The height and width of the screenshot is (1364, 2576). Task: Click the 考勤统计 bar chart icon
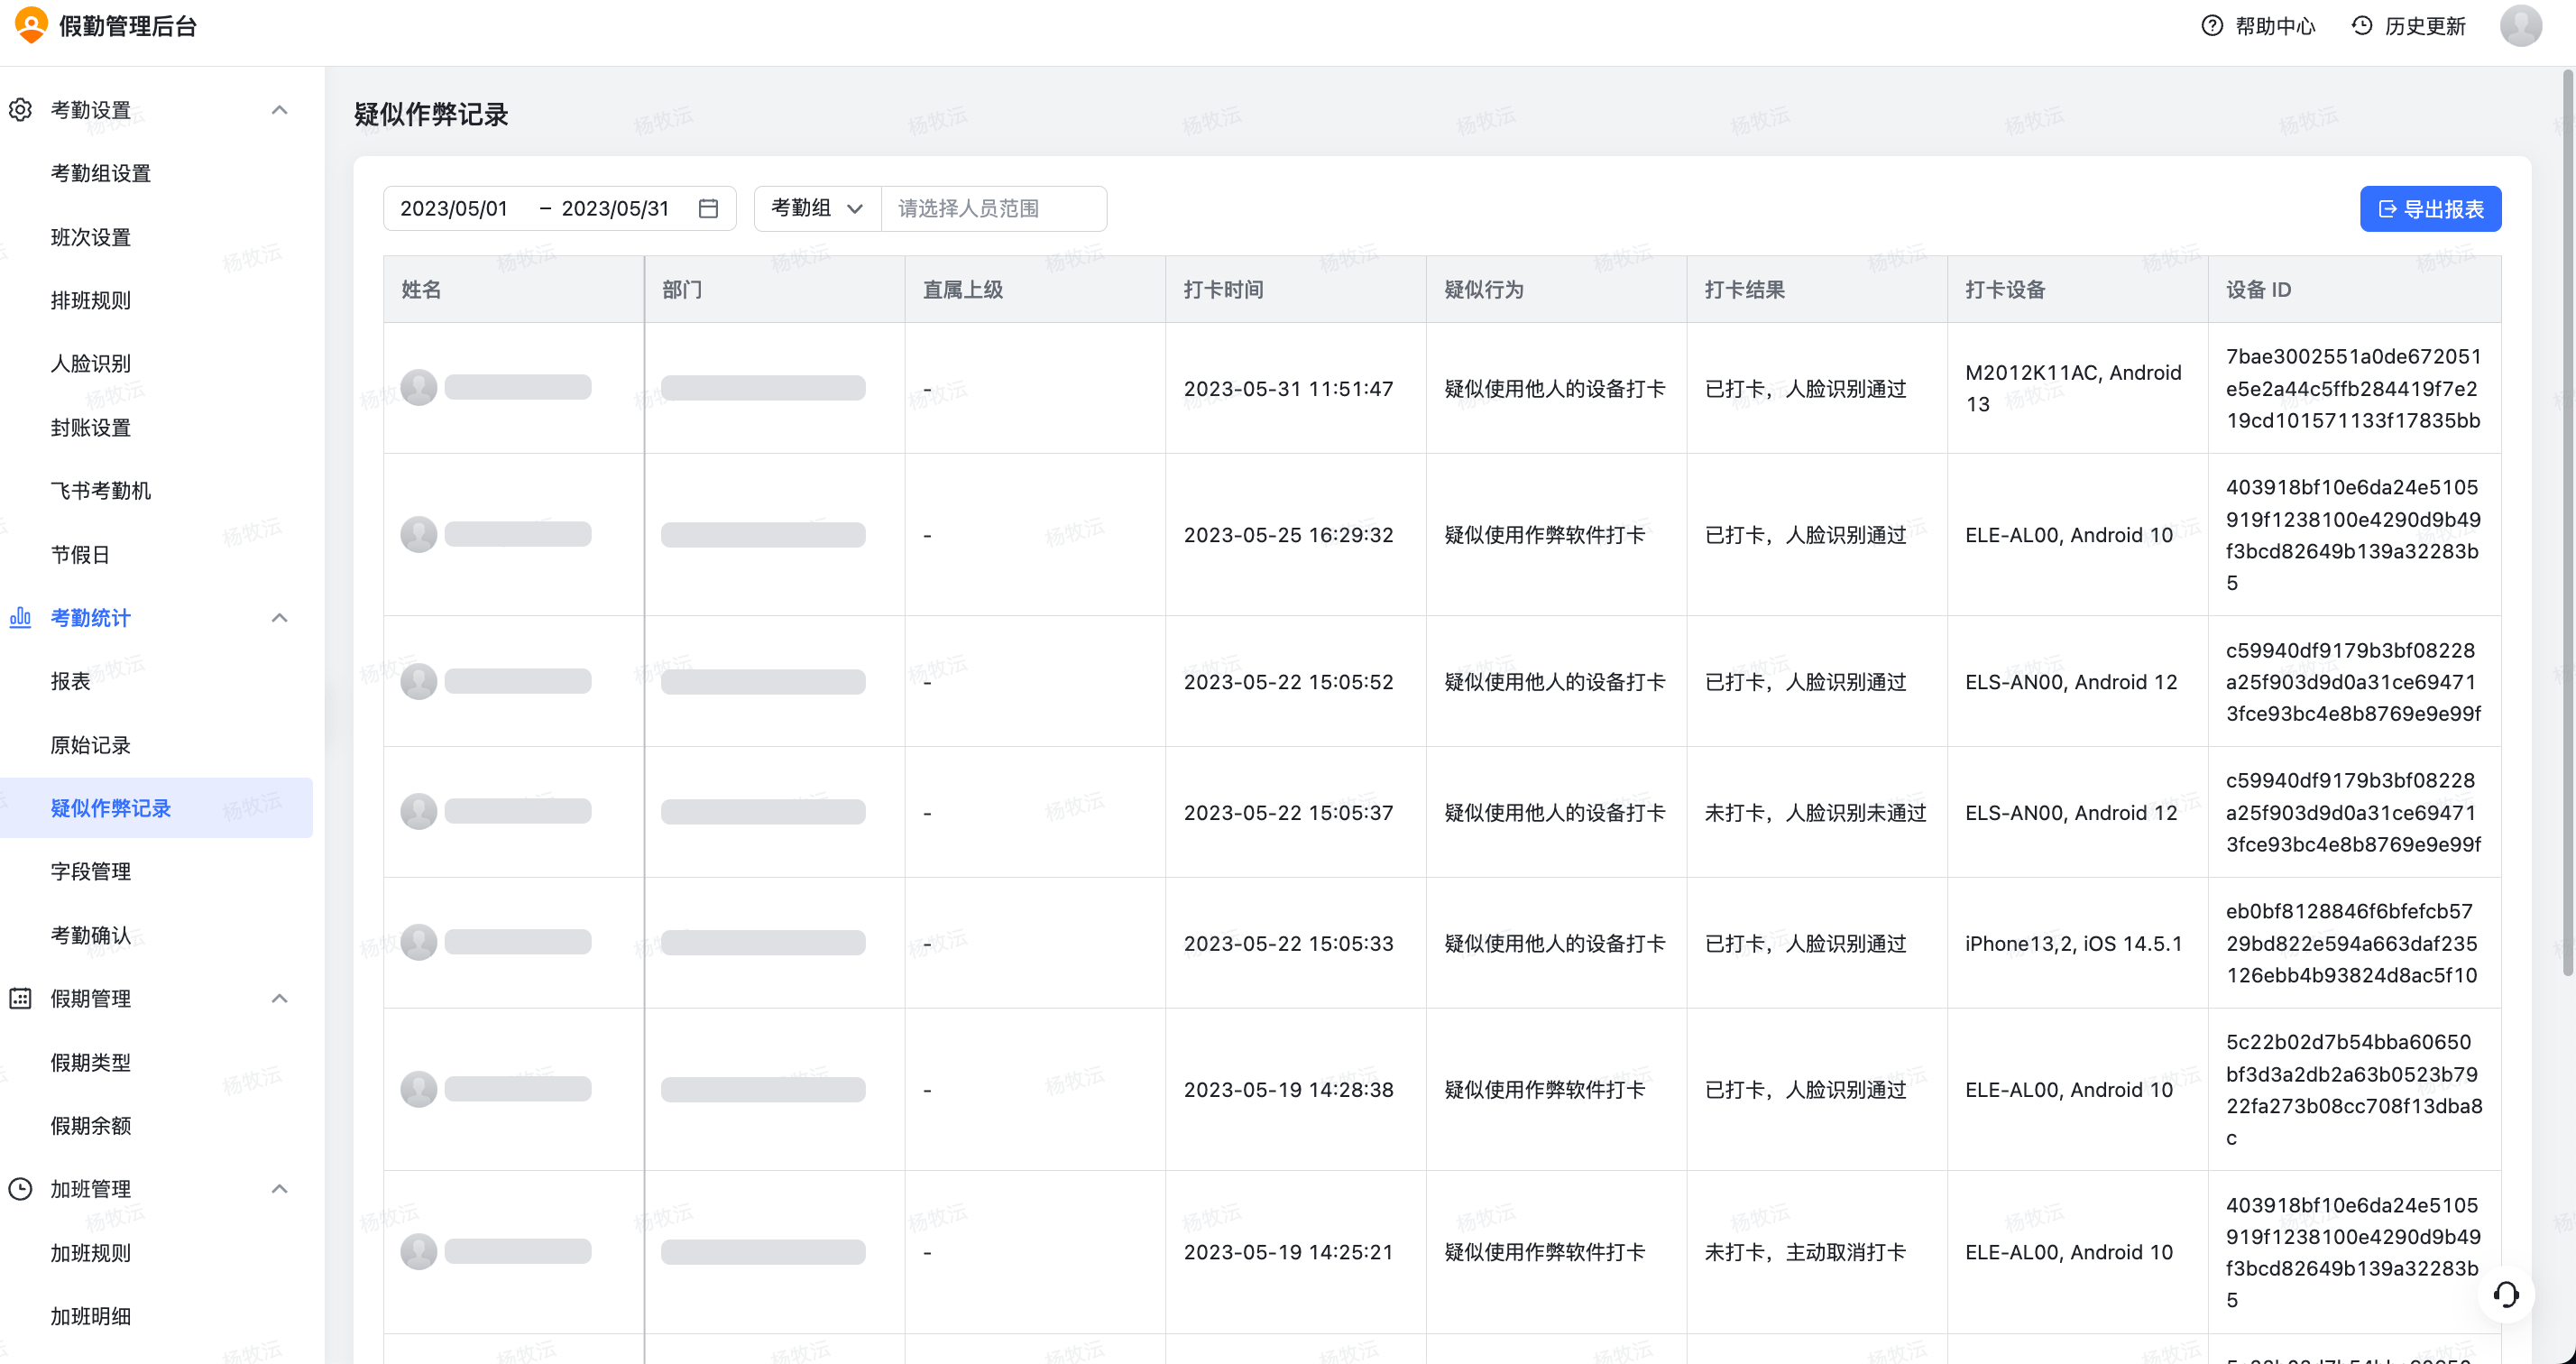click(x=20, y=618)
